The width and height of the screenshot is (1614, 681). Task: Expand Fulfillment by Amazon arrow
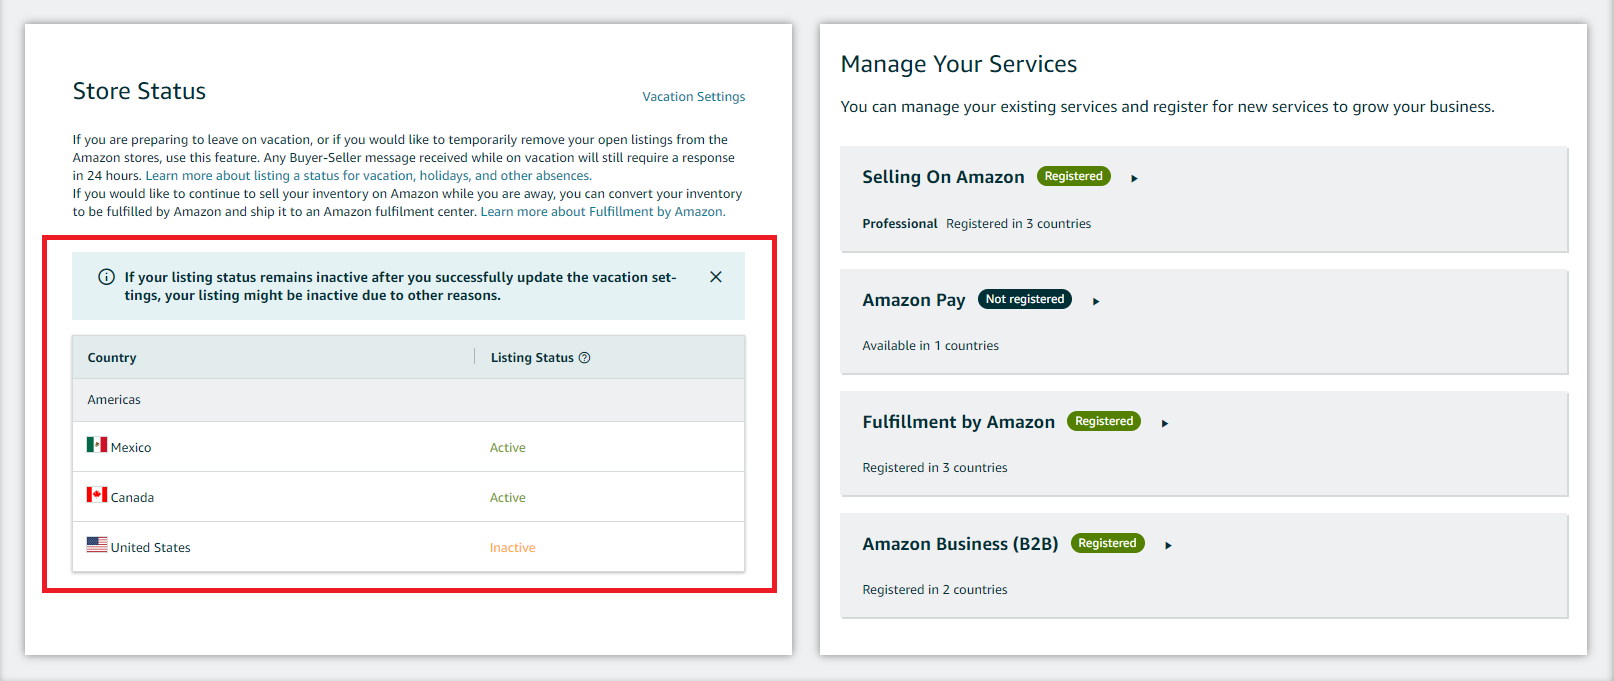click(x=1165, y=423)
